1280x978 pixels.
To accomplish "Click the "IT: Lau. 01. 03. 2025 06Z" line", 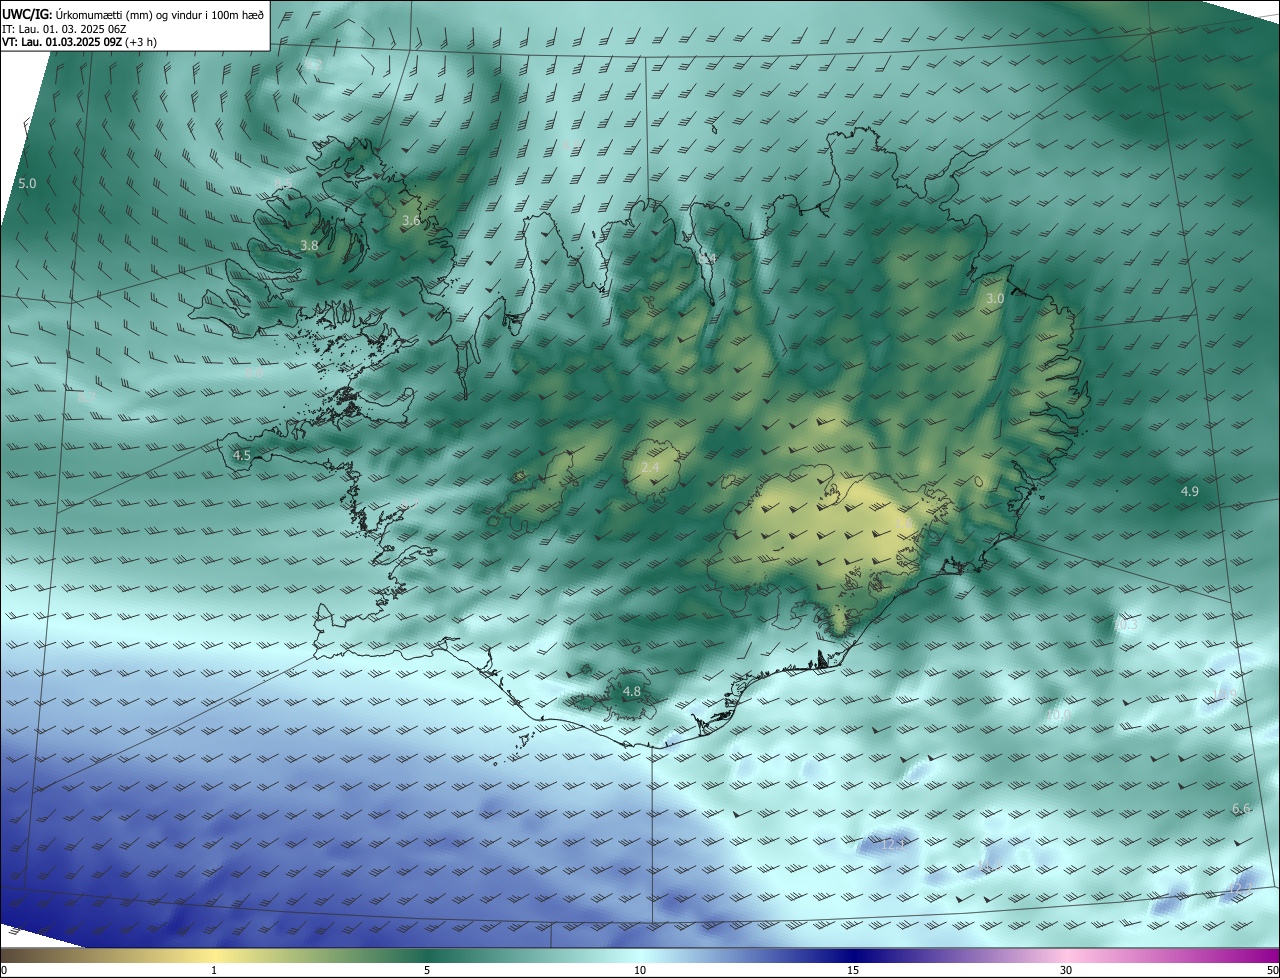I will (64, 29).
